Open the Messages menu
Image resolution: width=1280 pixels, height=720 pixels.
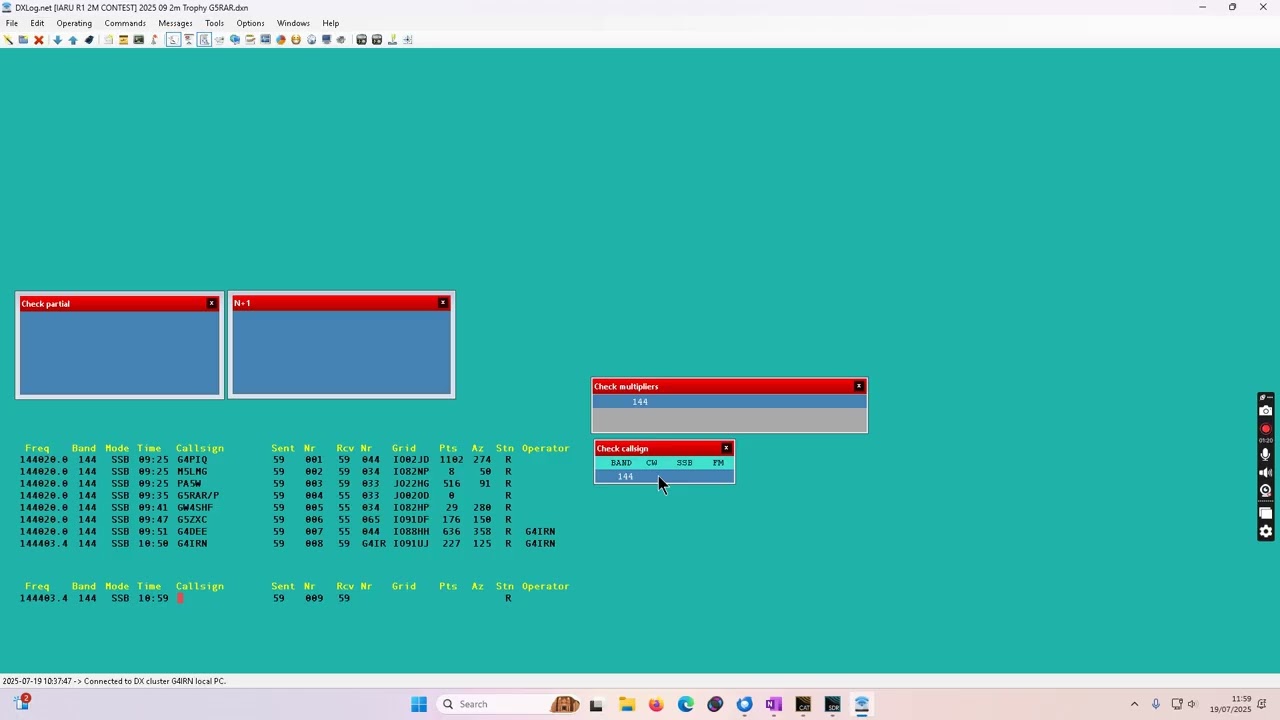click(x=175, y=23)
